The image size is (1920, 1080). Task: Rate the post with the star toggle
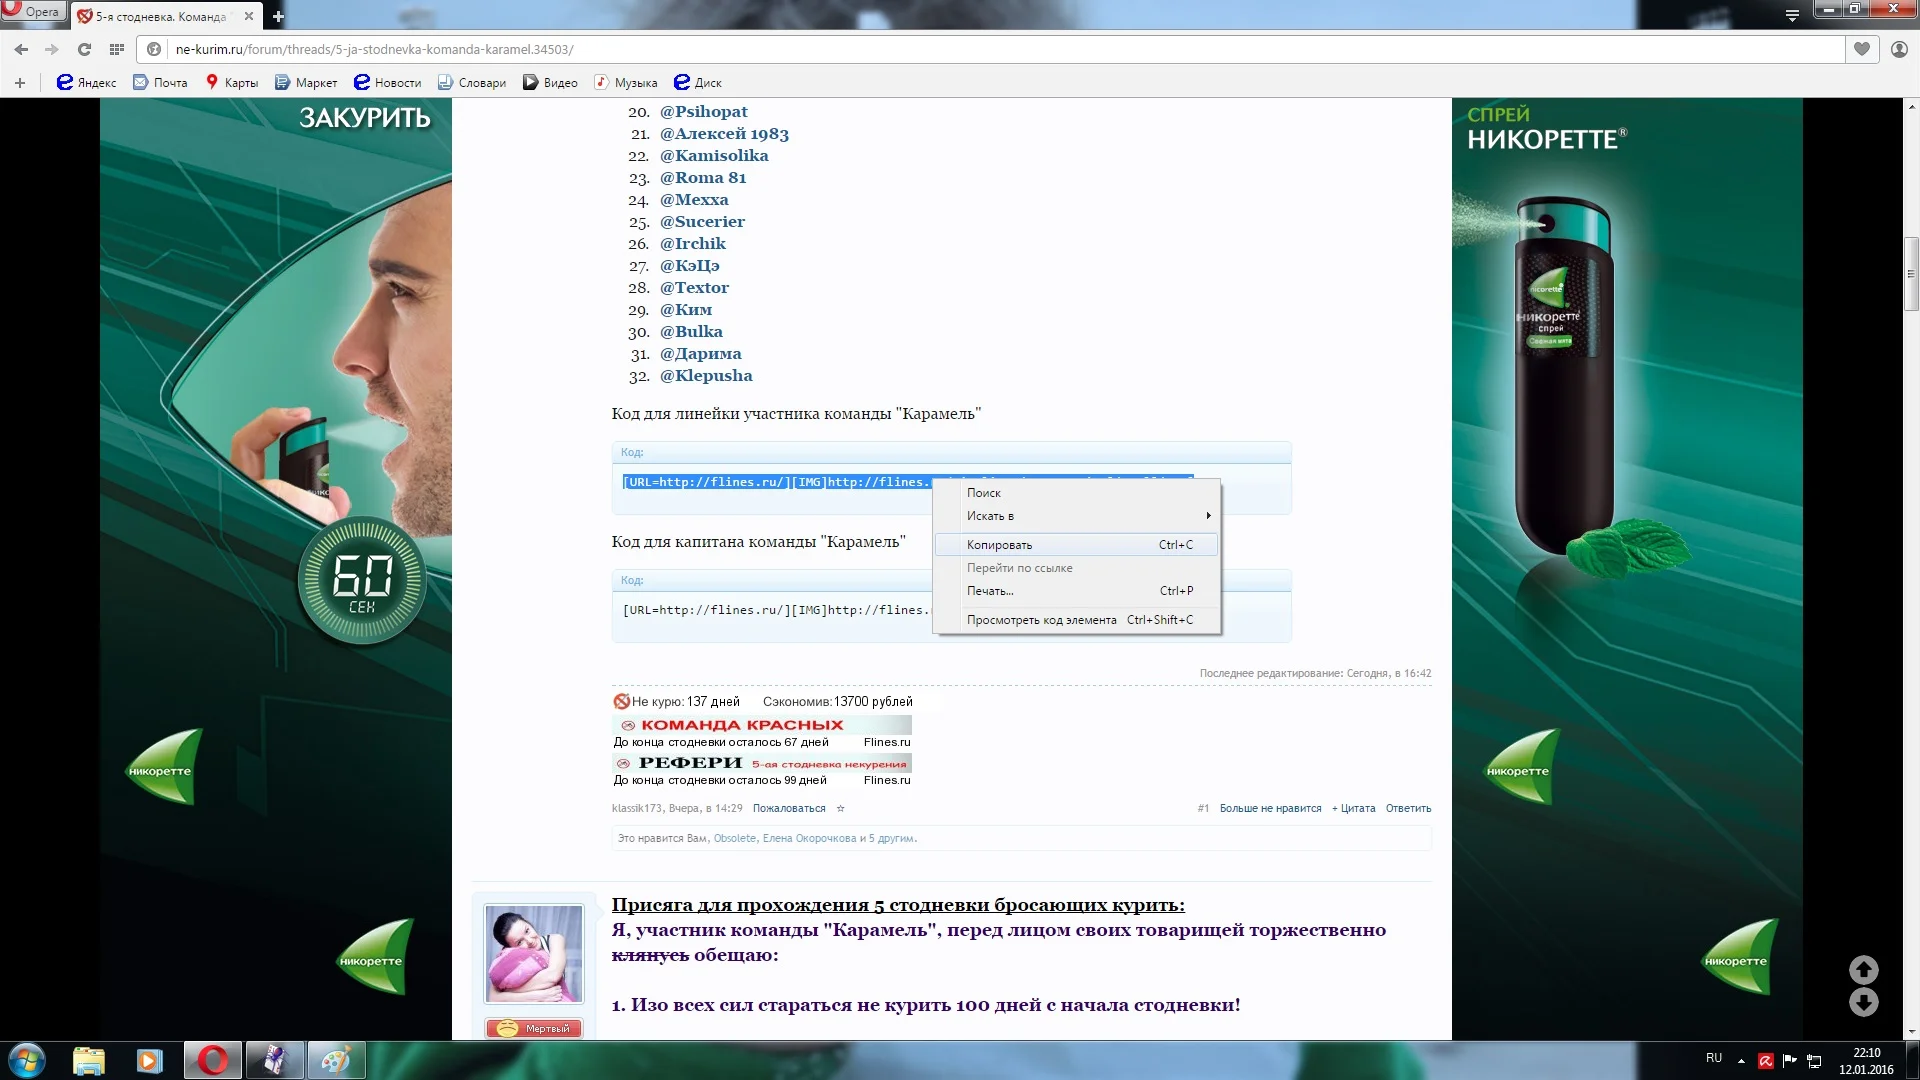pyautogui.click(x=841, y=808)
